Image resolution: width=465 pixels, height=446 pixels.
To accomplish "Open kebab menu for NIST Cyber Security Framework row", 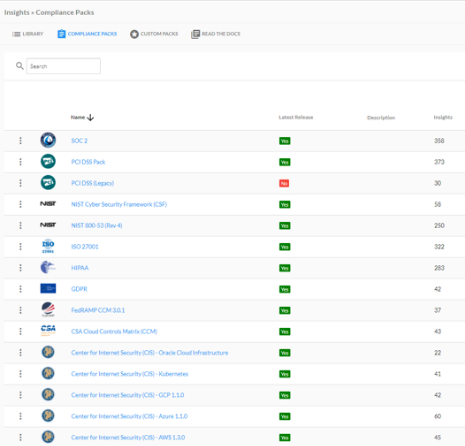I will coord(20,204).
